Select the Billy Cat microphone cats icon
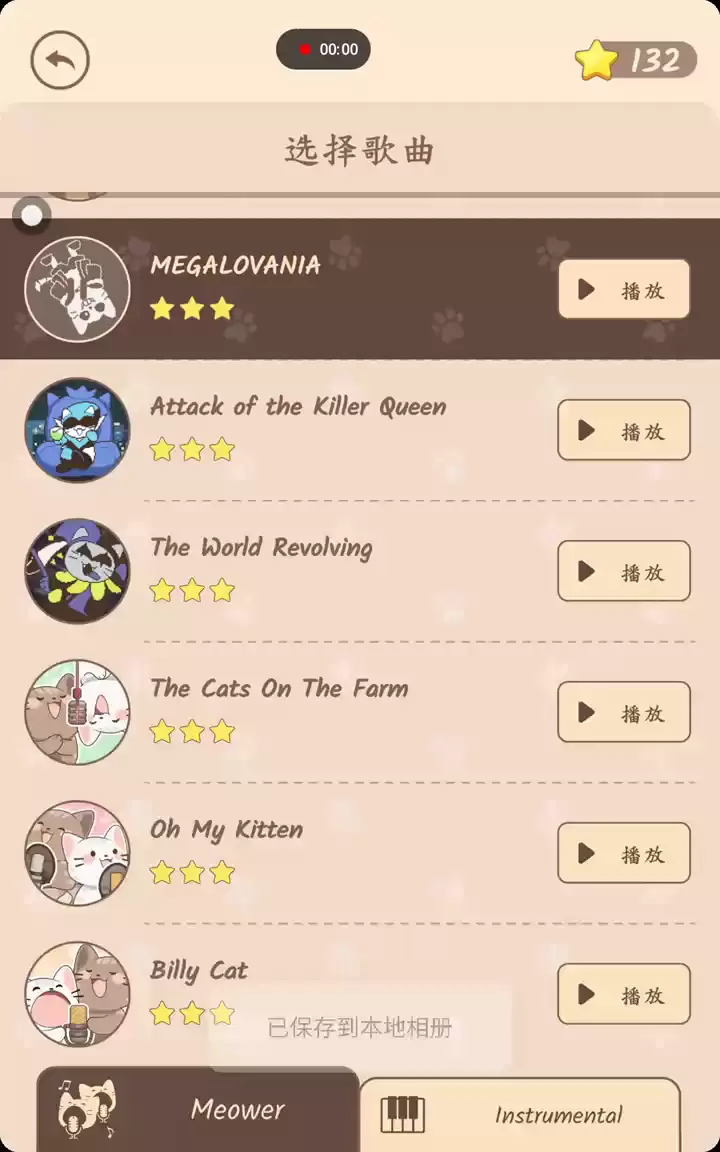 [77, 994]
